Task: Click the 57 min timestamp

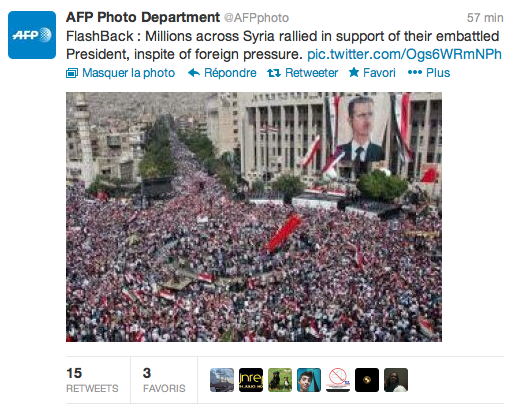Action: 485,18
